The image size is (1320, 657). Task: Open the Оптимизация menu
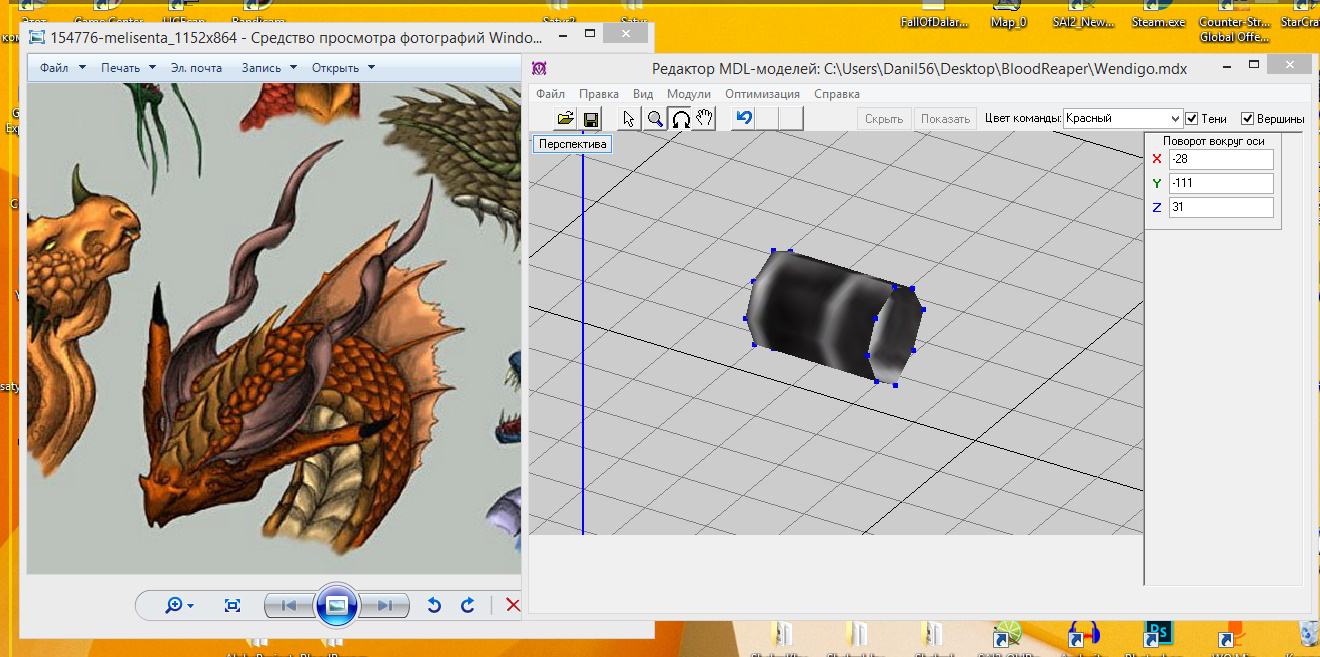pyautogui.click(x=763, y=94)
